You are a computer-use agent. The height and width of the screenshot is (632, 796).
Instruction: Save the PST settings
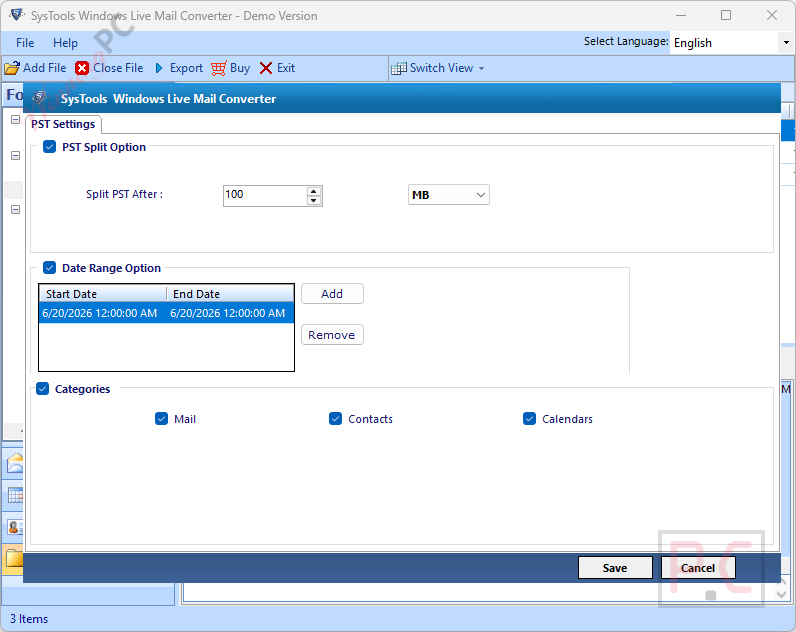[x=615, y=568]
